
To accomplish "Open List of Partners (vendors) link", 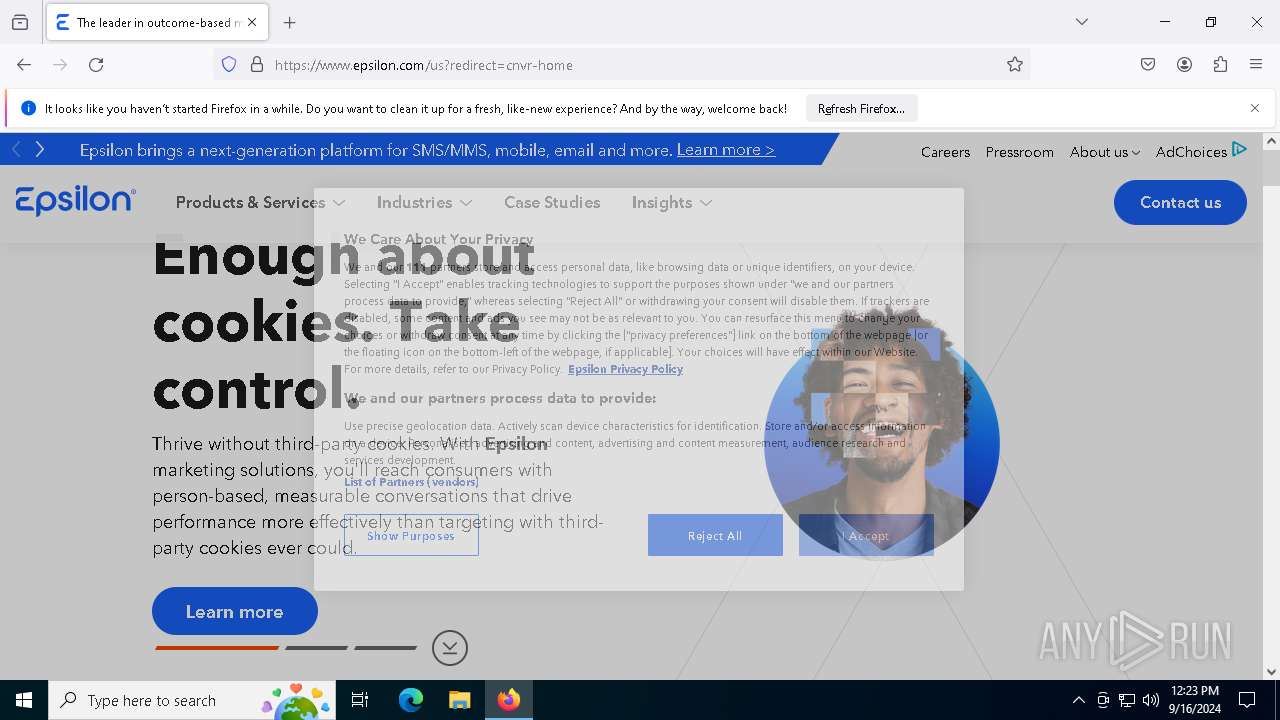I will pos(411,482).
